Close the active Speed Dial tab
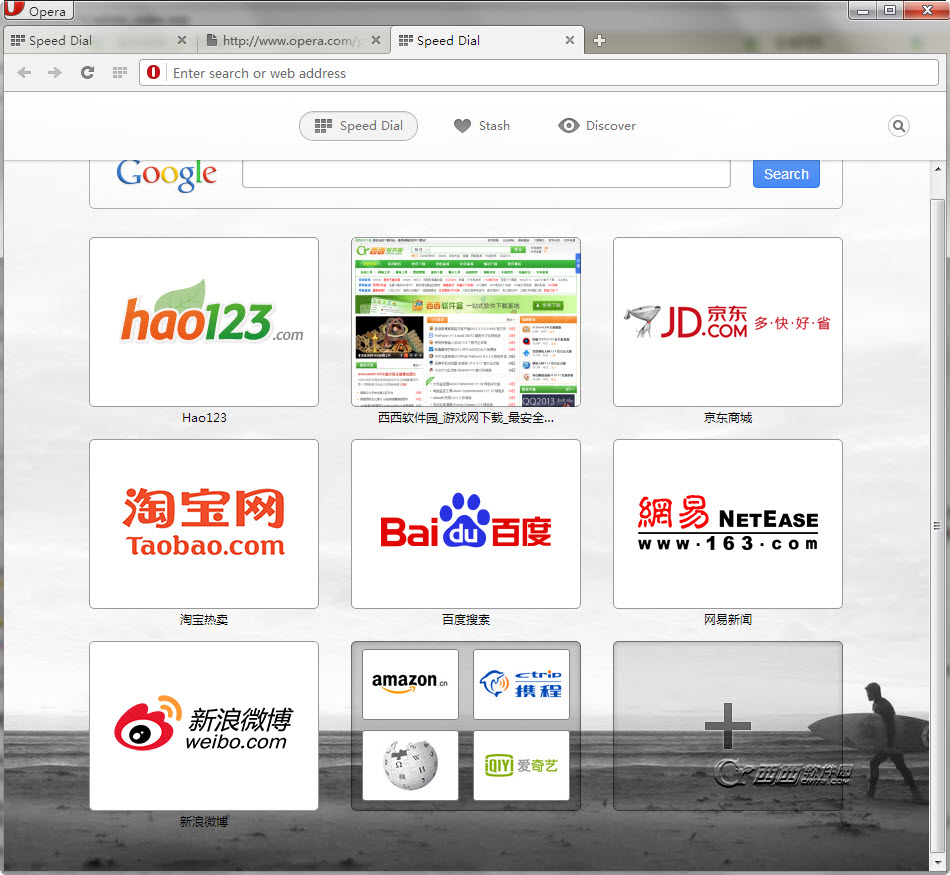This screenshot has height=875, width=950. (x=570, y=40)
